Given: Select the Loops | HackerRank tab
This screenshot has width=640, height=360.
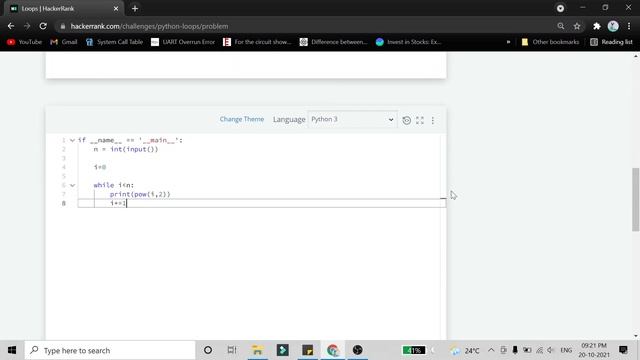Looking at the screenshot, I should [63, 9].
